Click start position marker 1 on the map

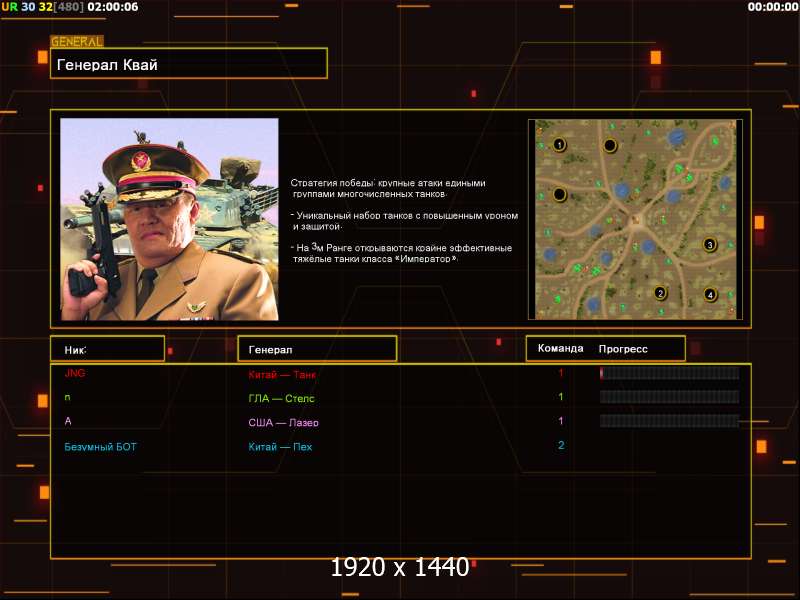click(x=559, y=145)
